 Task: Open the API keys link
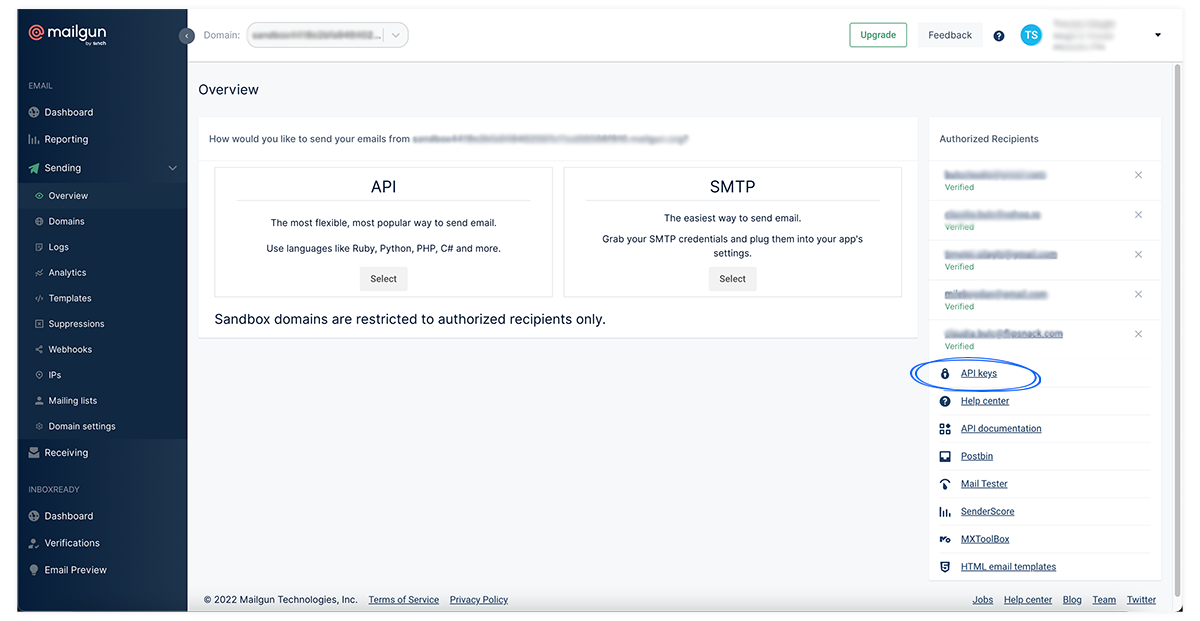pyautogui.click(x=979, y=373)
